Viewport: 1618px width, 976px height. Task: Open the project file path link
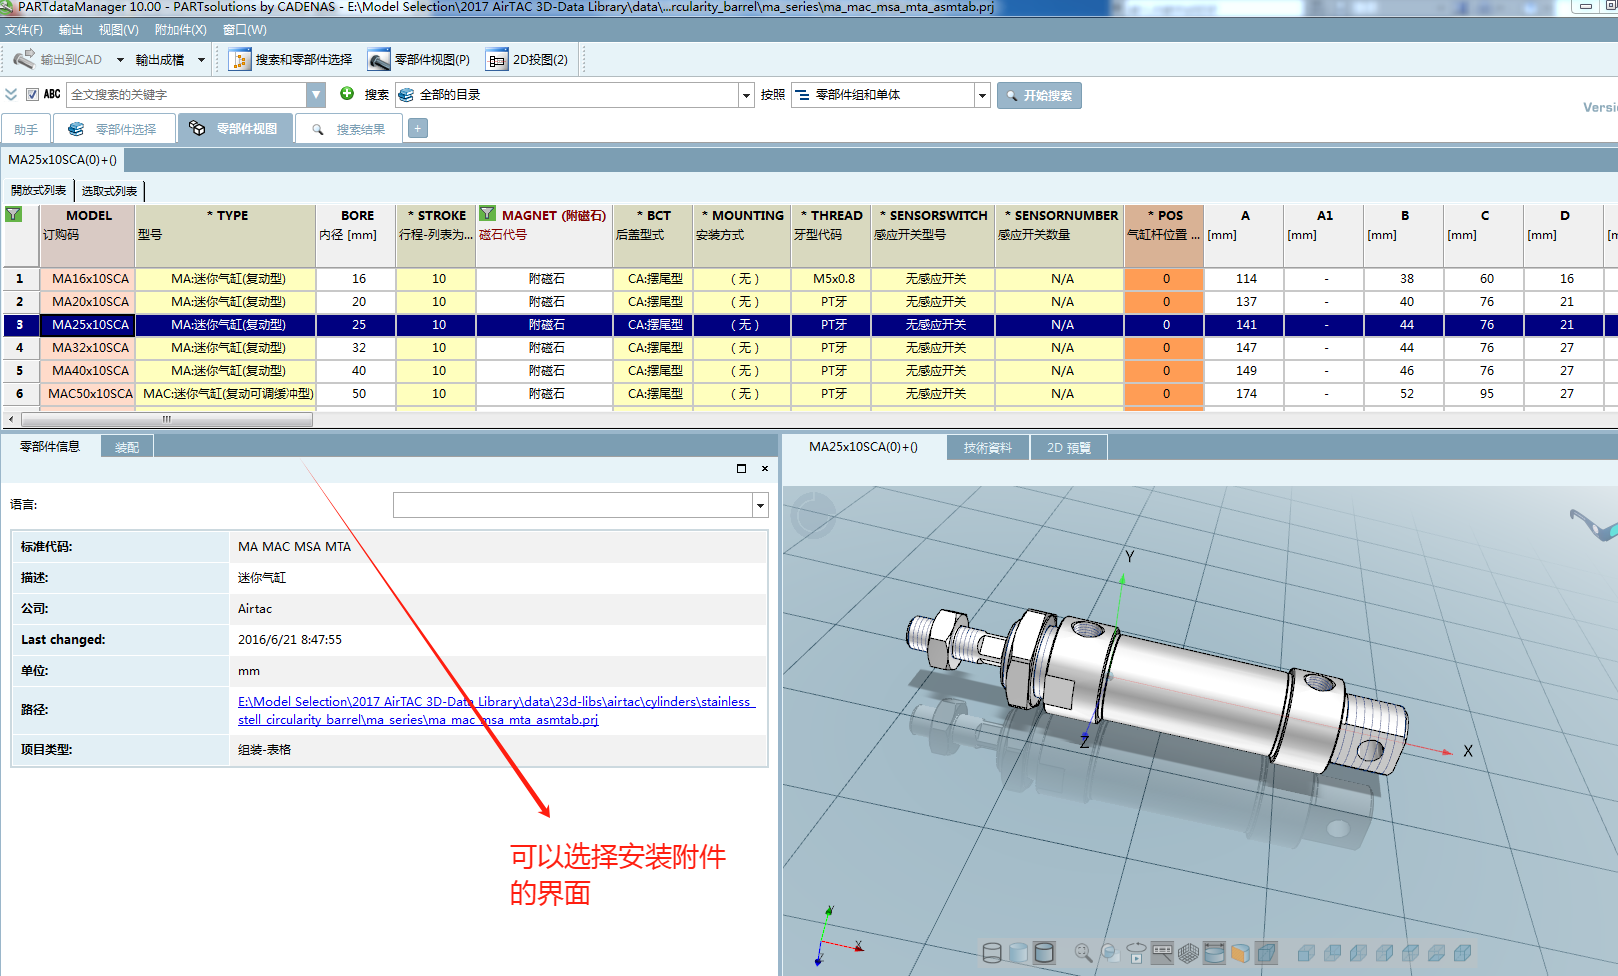pos(495,710)
